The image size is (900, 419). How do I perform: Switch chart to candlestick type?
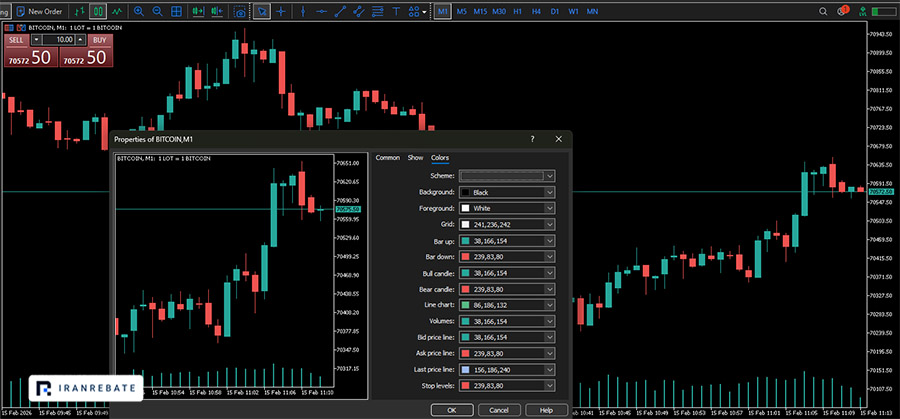[98, 11]
